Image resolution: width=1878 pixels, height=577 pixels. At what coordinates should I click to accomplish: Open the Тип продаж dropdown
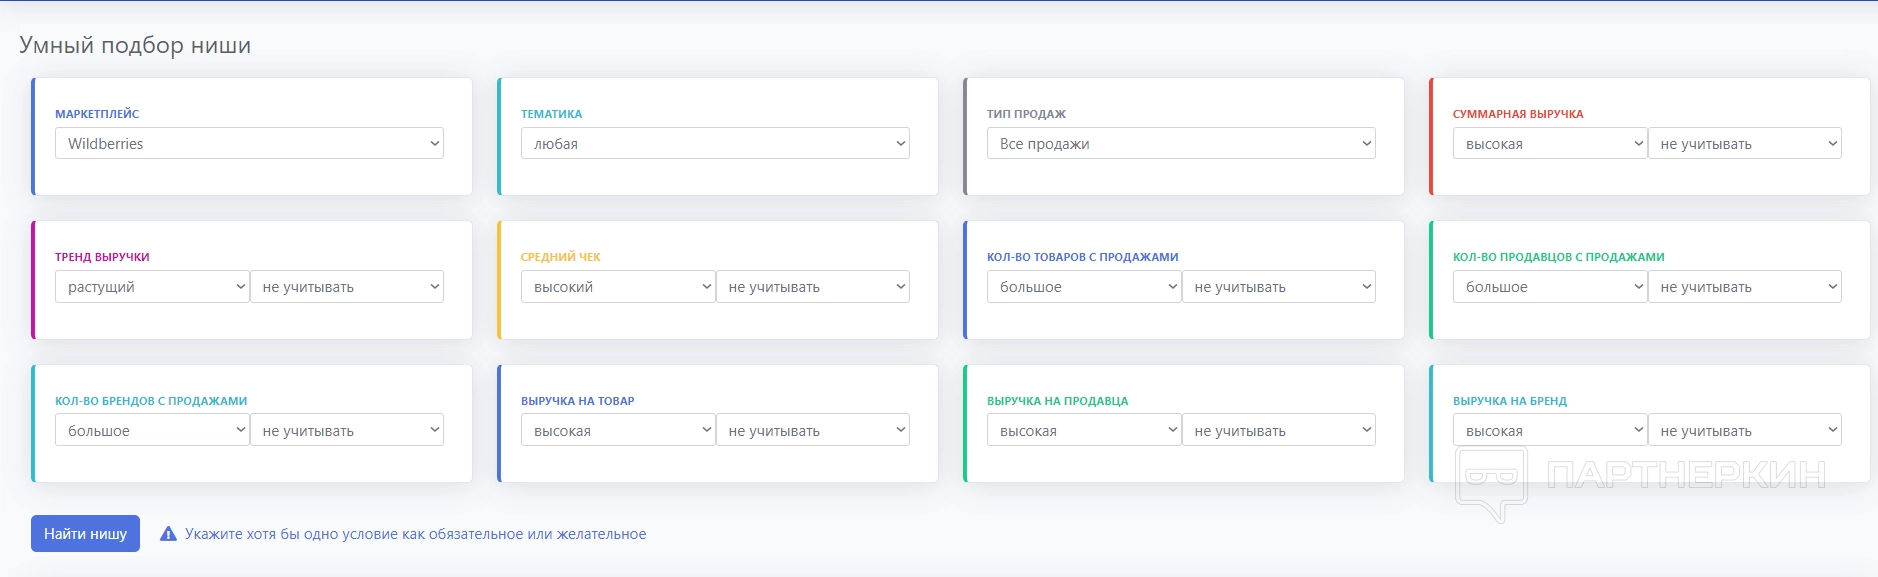pyautogui.click(x=1181, y=144)
